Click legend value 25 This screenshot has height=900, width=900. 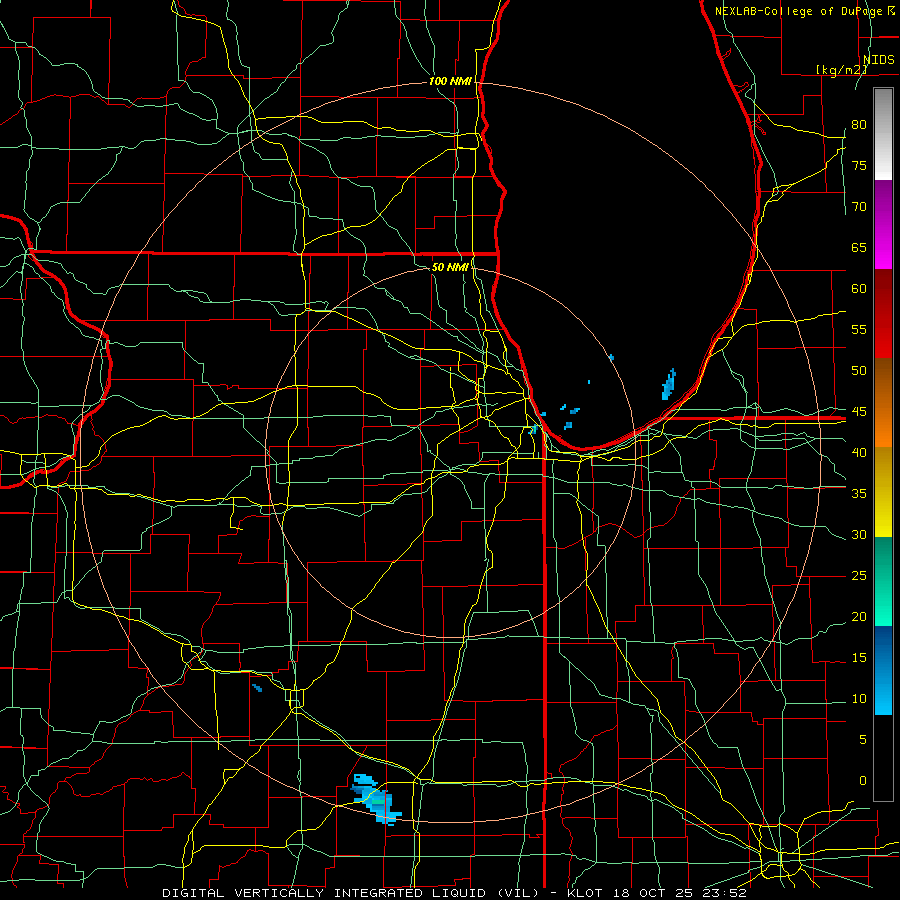pyautogui.click(x=859, y=576)
